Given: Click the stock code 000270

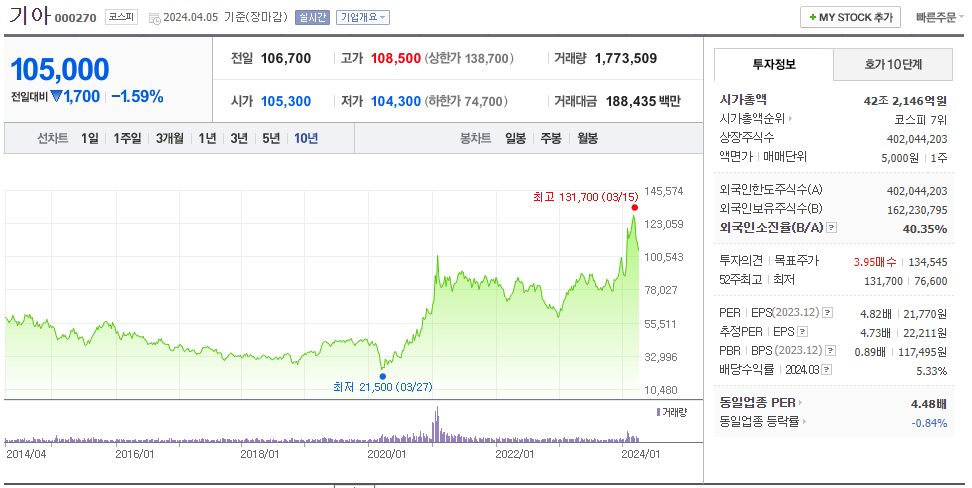Looking at the screenshot, I should tap(76, 19).
